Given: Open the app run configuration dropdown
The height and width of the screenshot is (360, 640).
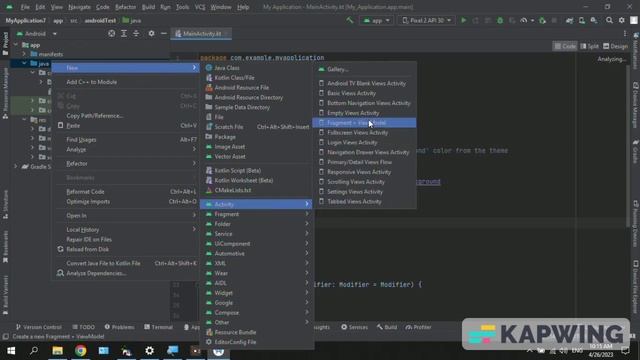Looking at the screenshot, I should click(376, 20).
